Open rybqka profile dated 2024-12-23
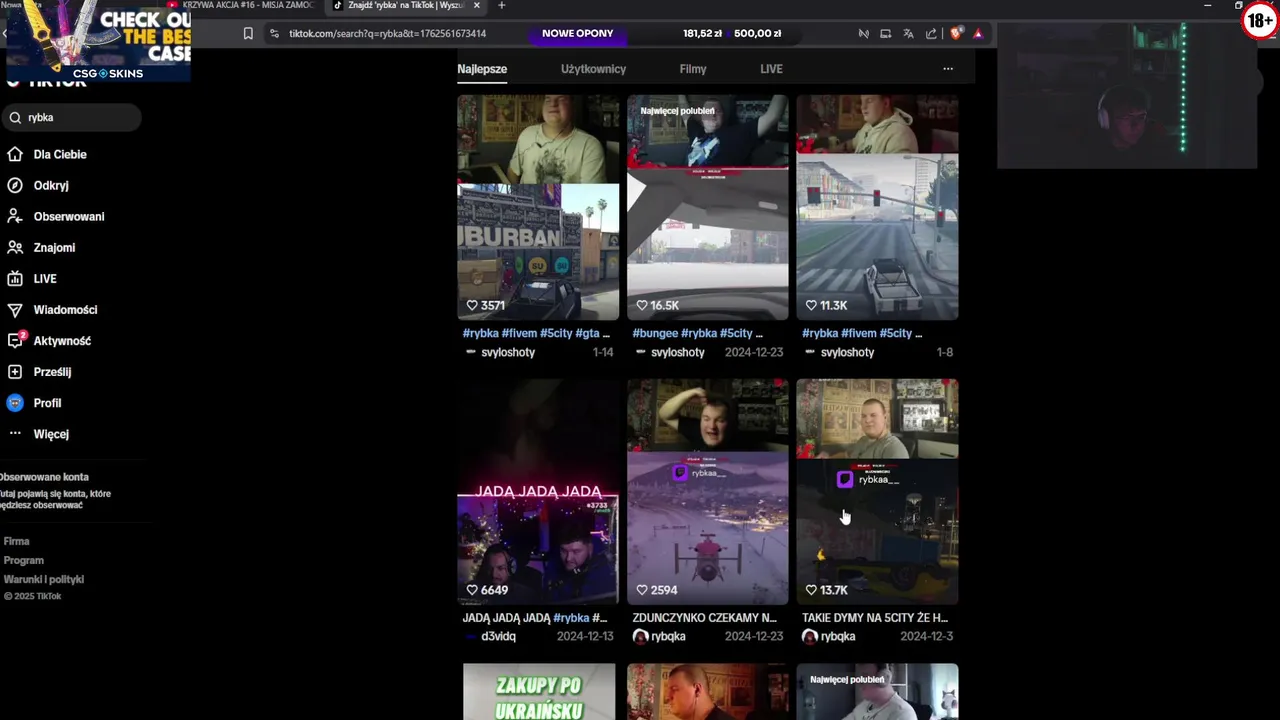 [668, 636]
